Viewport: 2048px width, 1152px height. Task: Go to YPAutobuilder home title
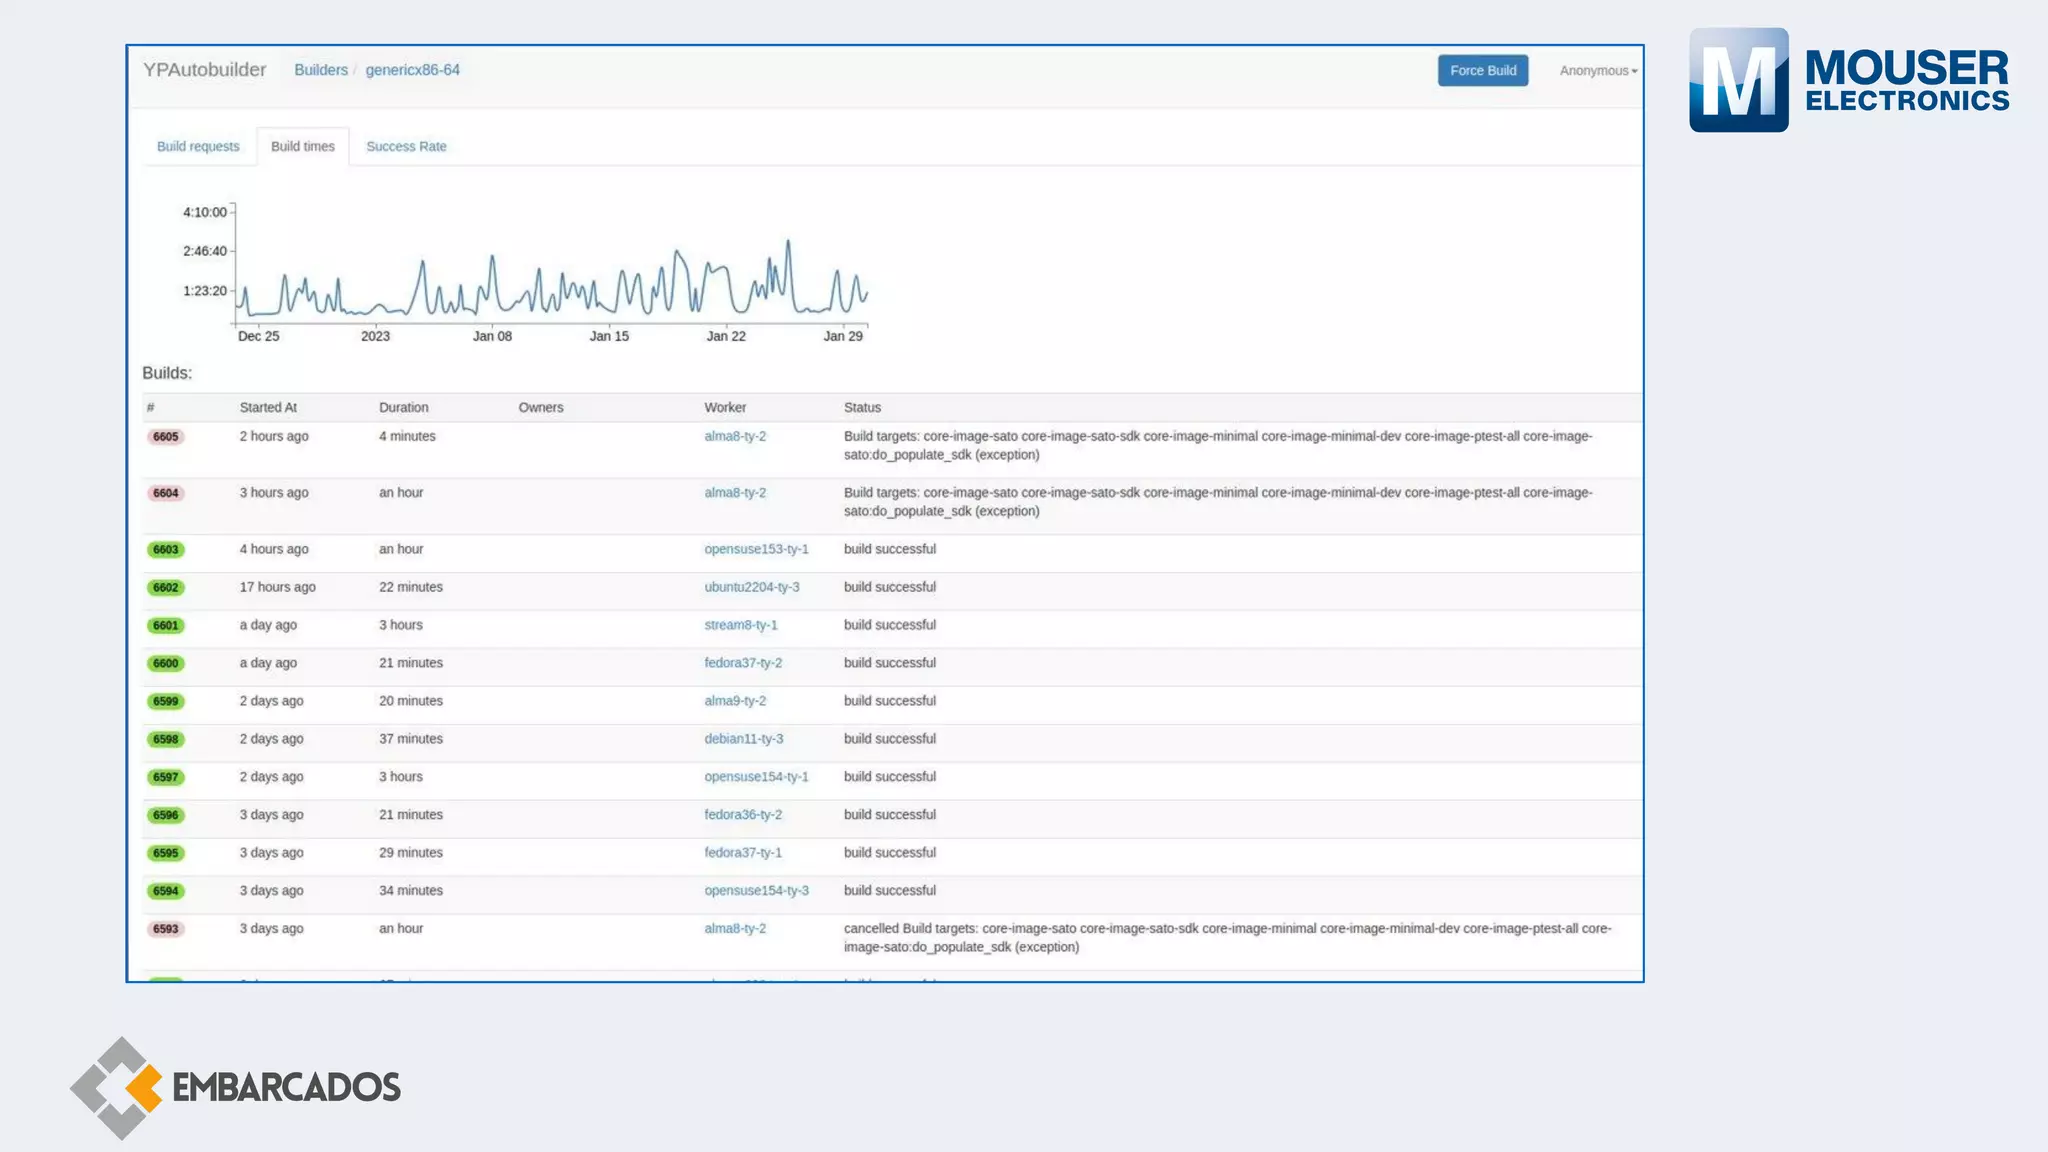pos(204,70)
